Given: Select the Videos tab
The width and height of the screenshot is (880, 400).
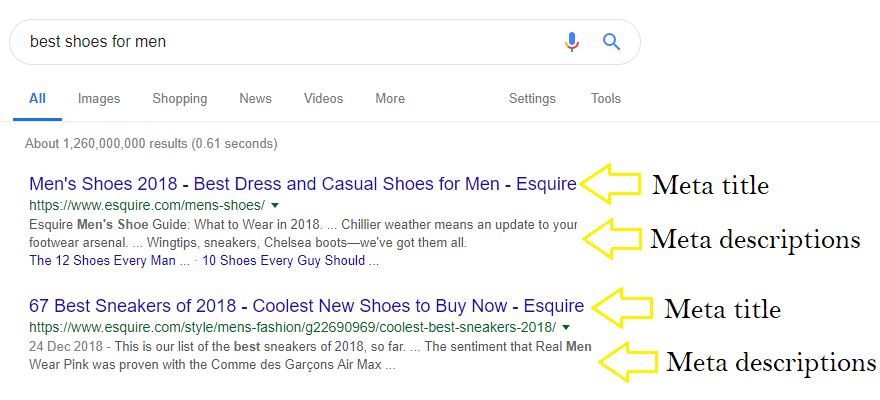Looking at the screenshot, I should (323, 99).
